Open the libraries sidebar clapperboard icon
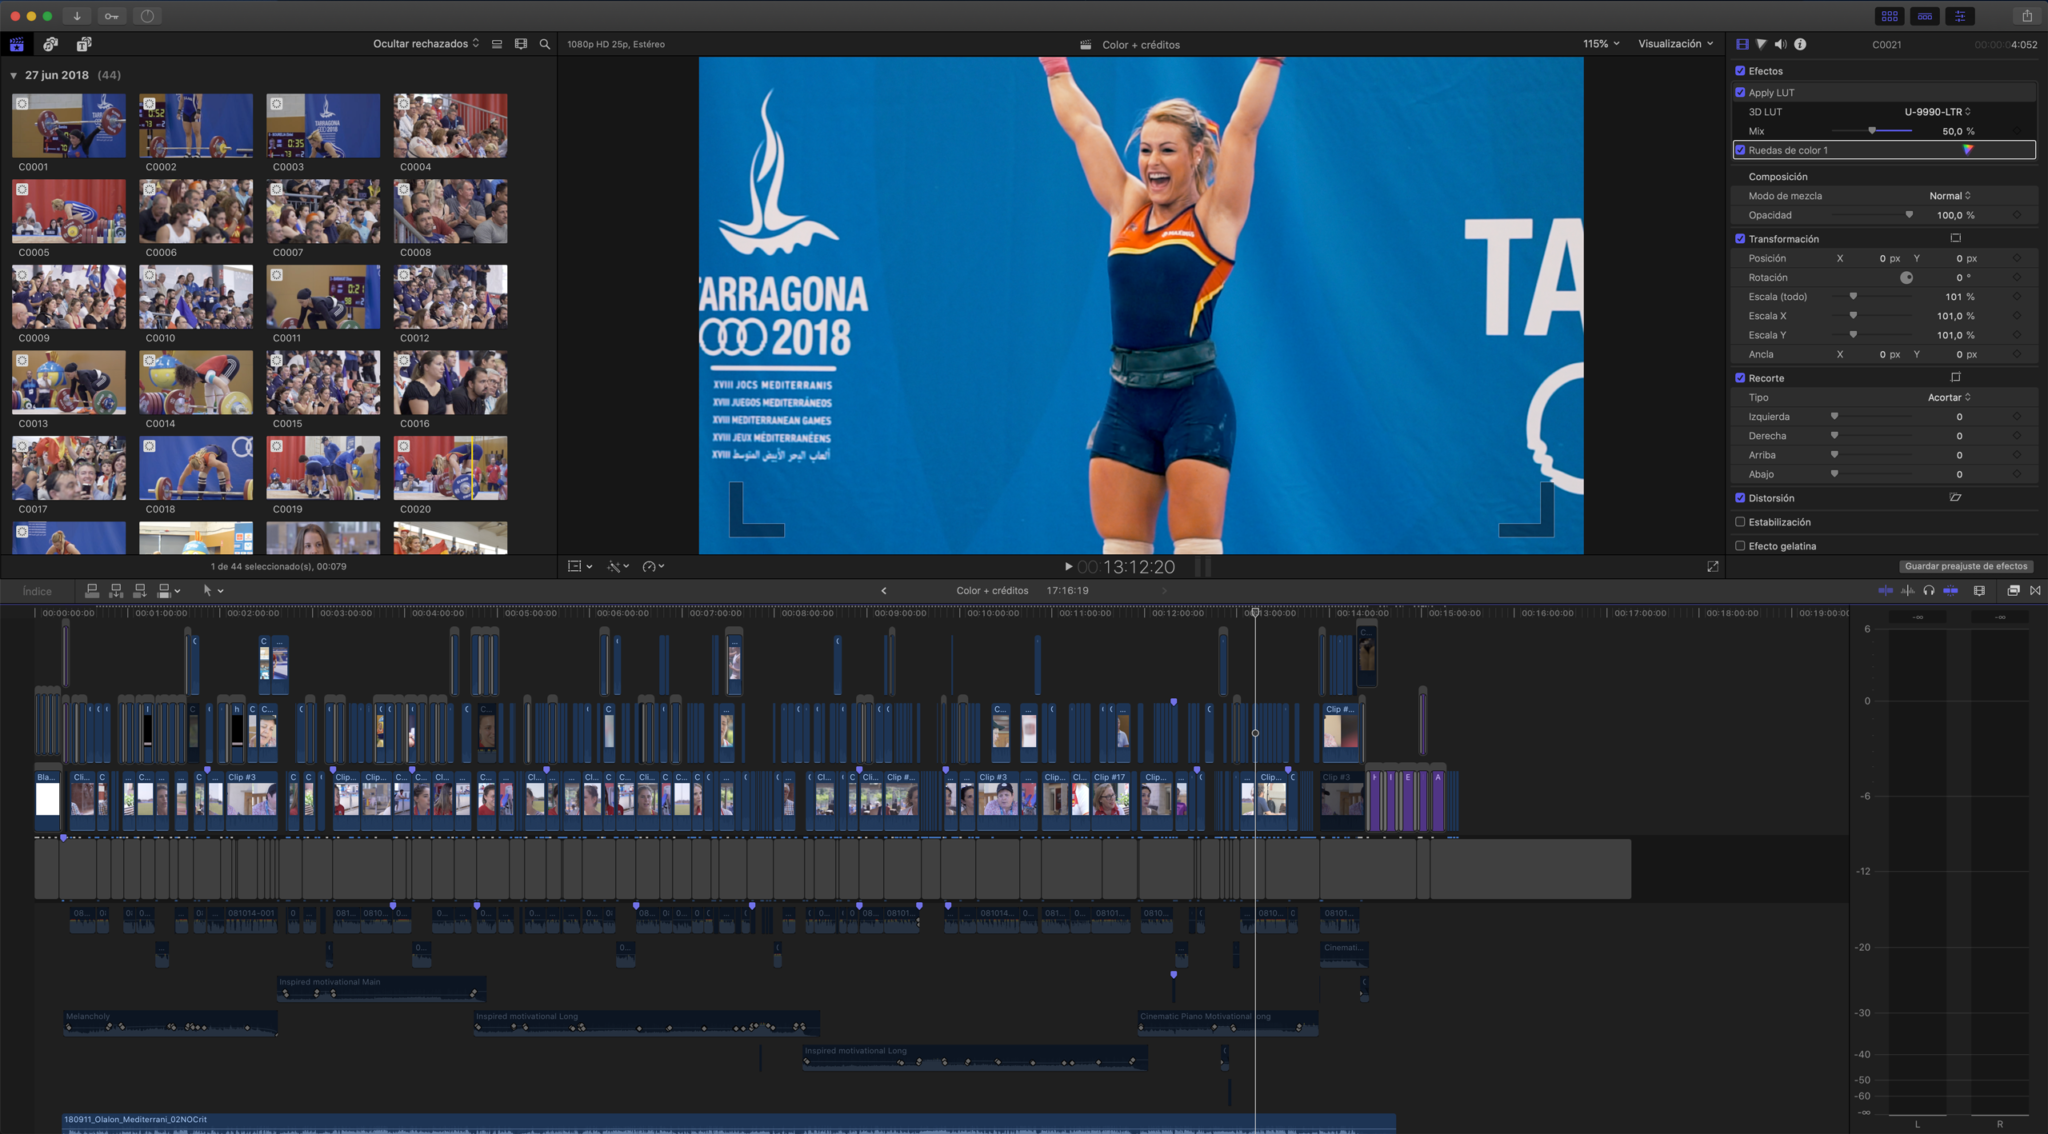Screen dimensions: 2048x1134 coord(17,44)
